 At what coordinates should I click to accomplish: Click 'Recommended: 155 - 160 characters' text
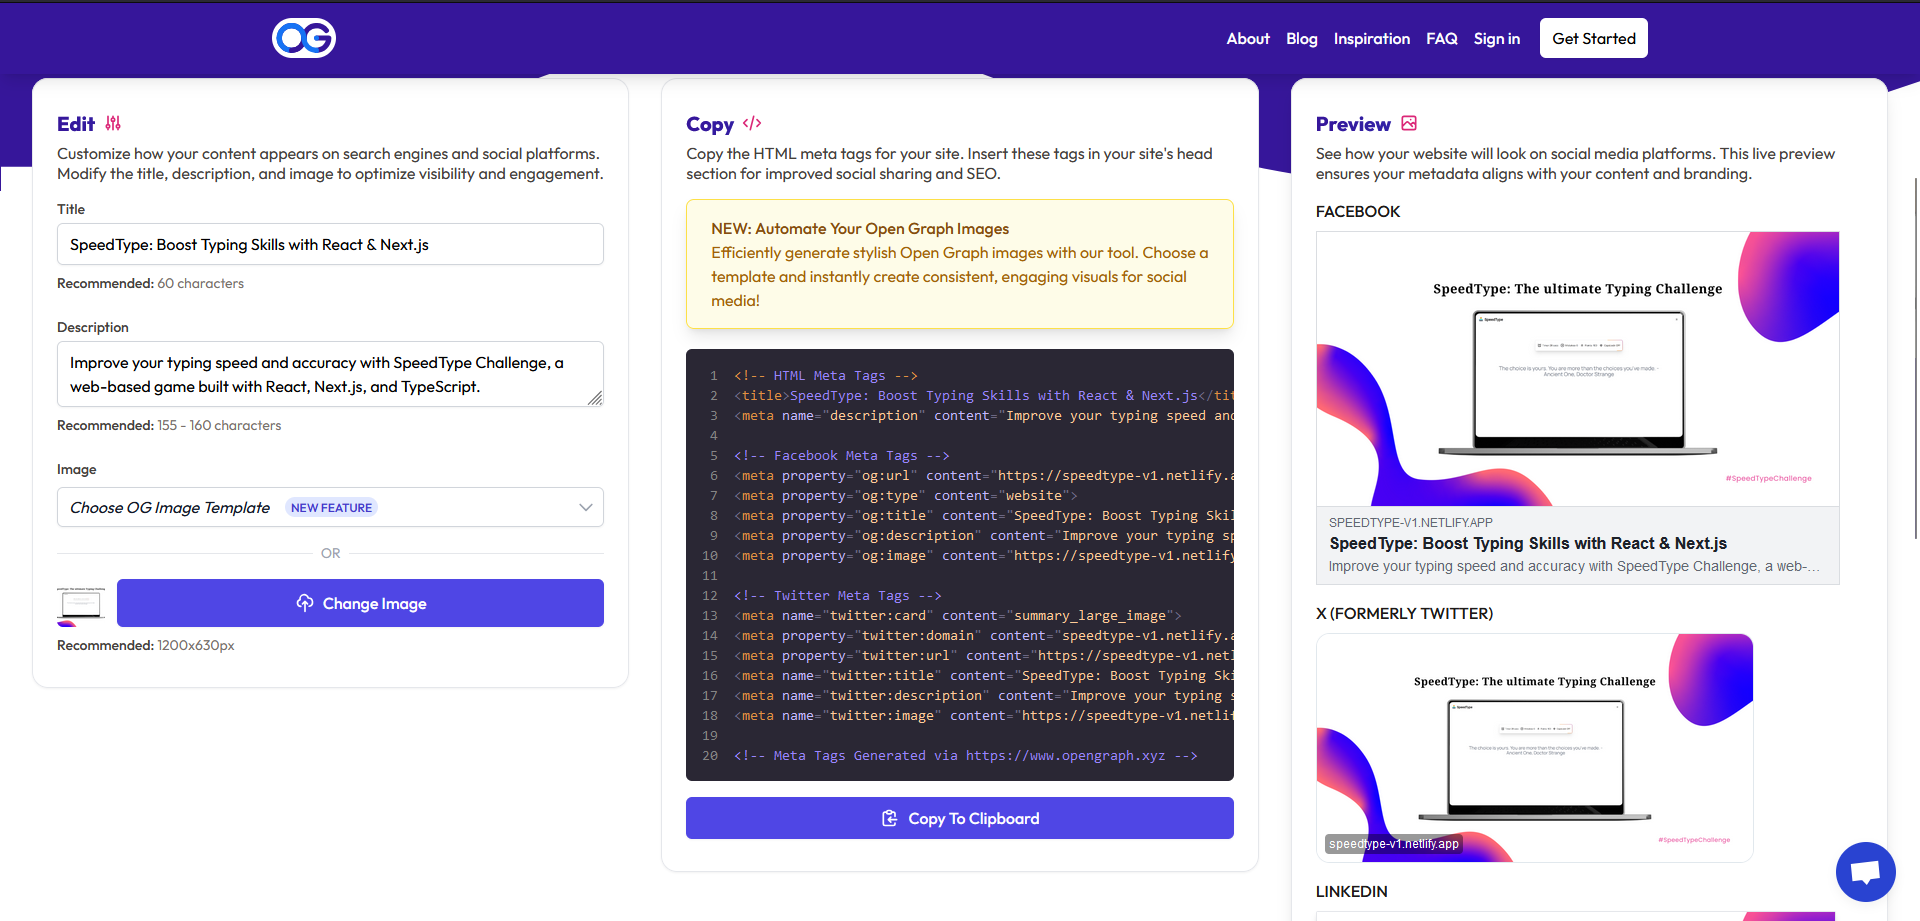click(x=169, y=425)
